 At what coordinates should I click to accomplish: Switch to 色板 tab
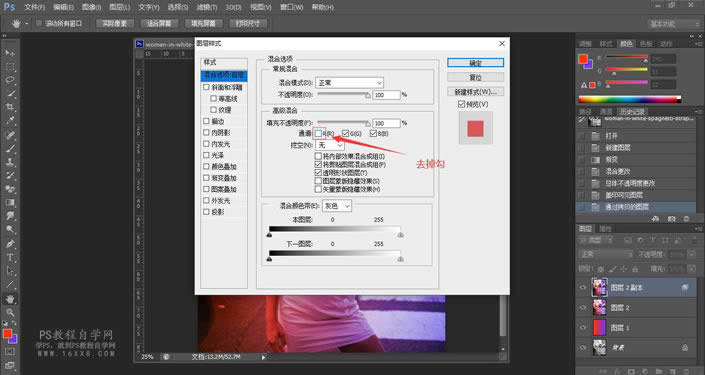(646, 44)
